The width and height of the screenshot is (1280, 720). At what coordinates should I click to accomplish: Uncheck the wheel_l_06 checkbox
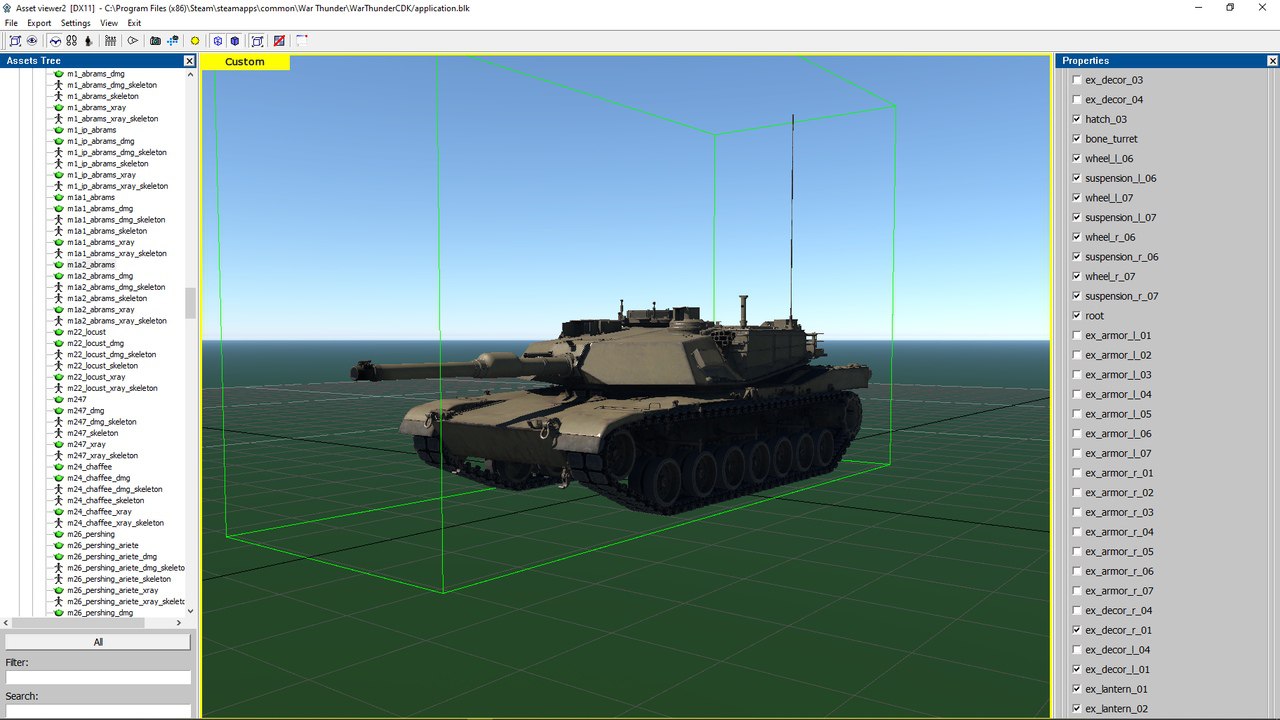pos(1077,158)
